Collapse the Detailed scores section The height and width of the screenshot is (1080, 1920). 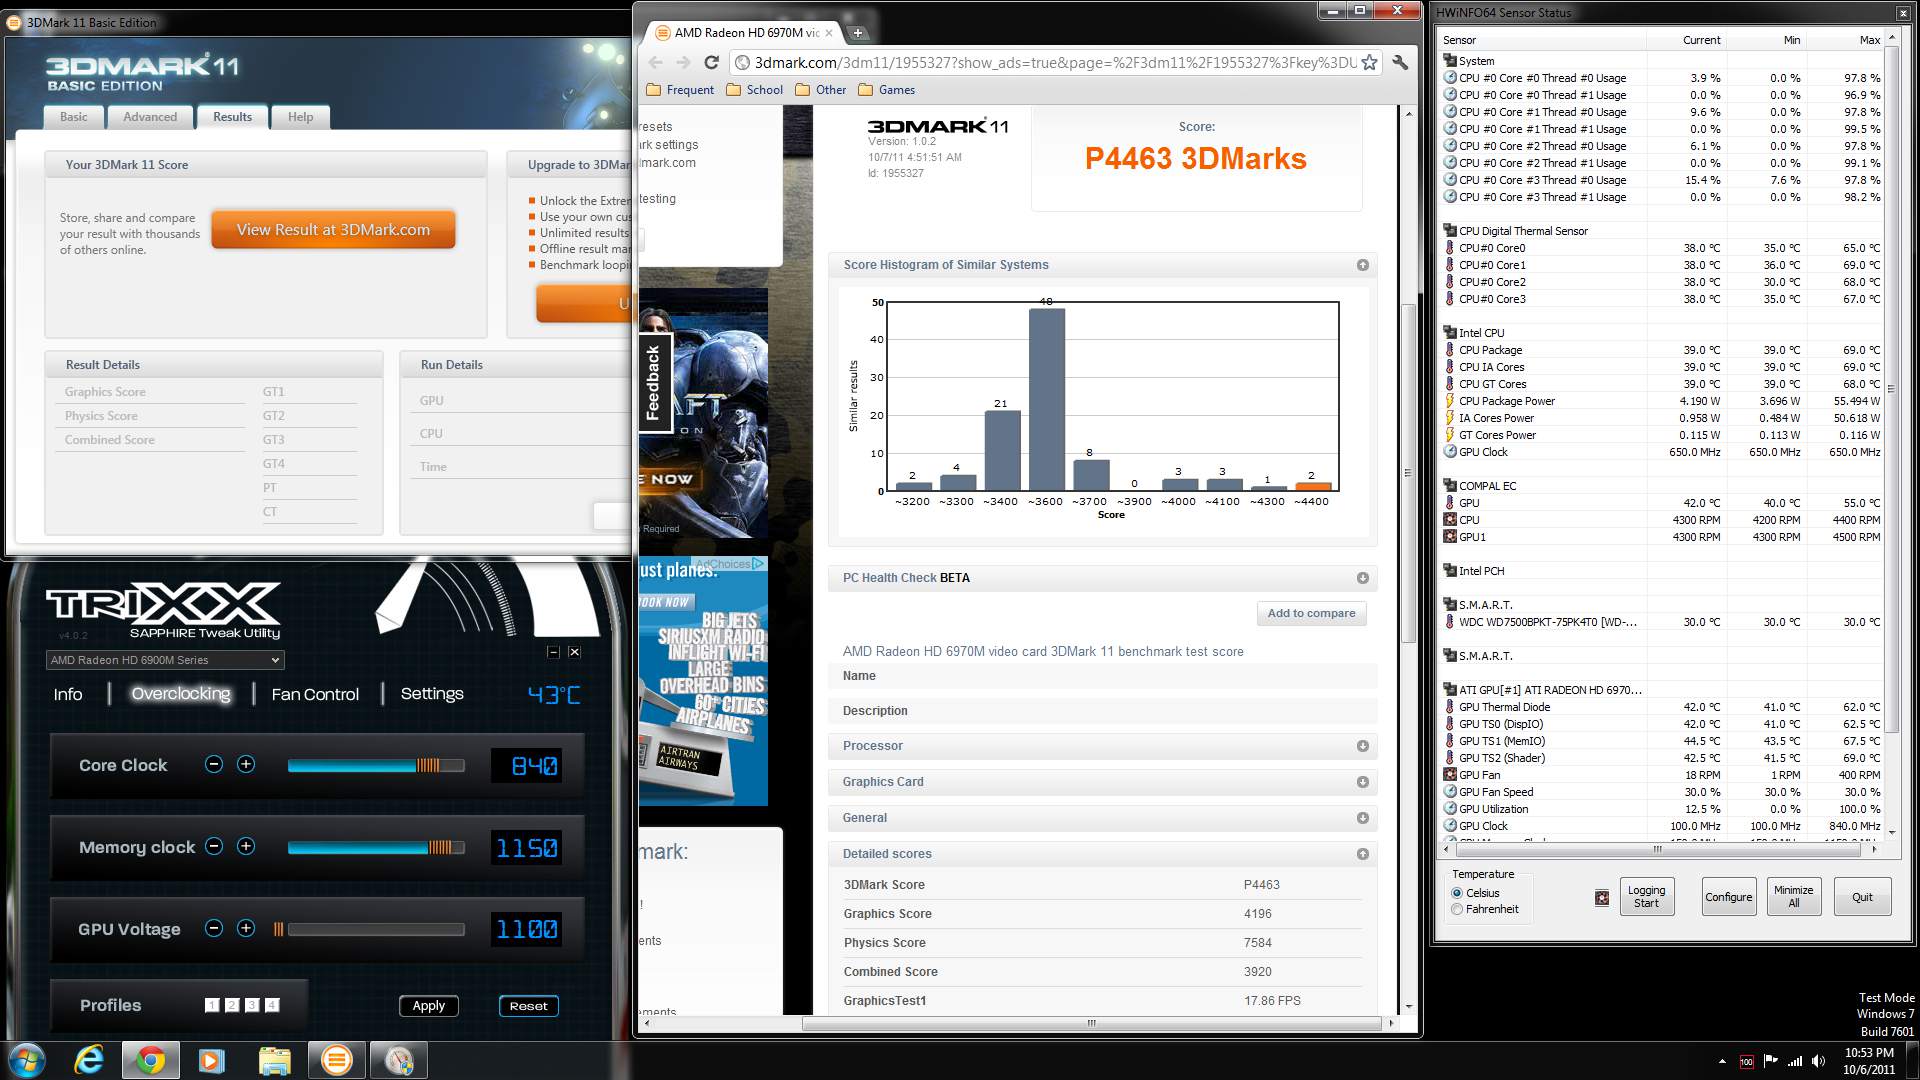(x=1362, y=854)
